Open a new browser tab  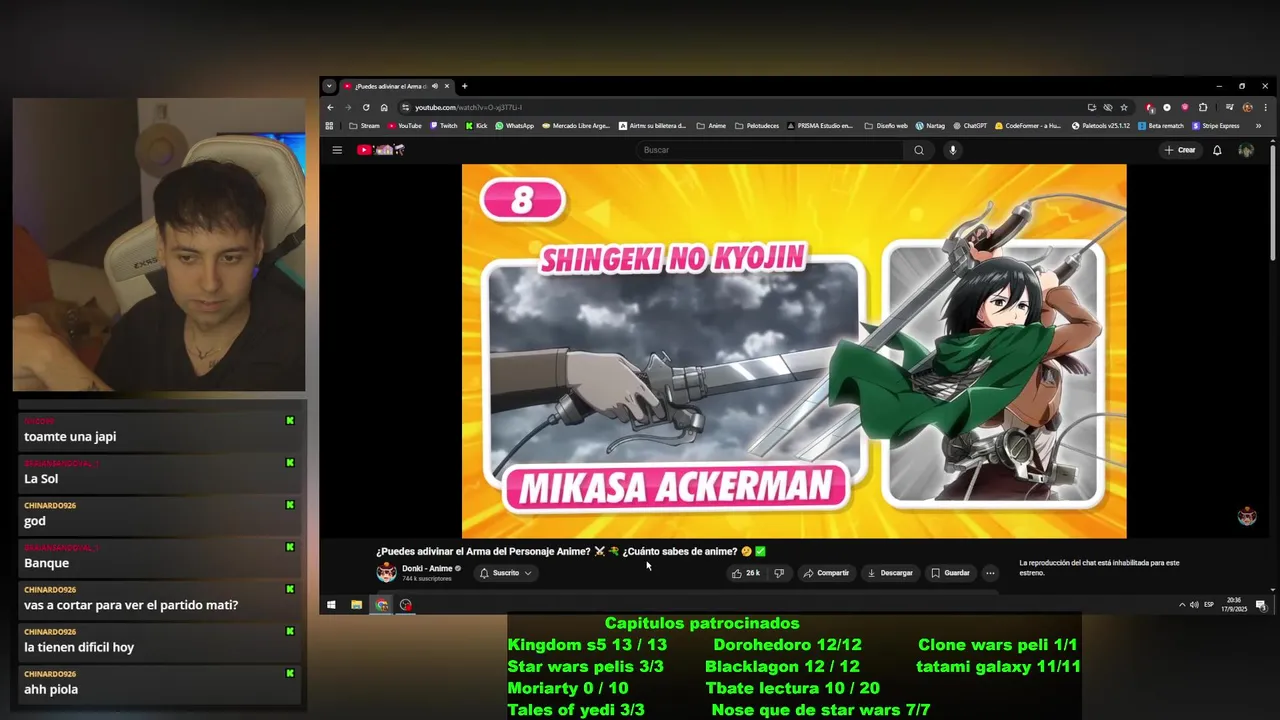(464, 86)
